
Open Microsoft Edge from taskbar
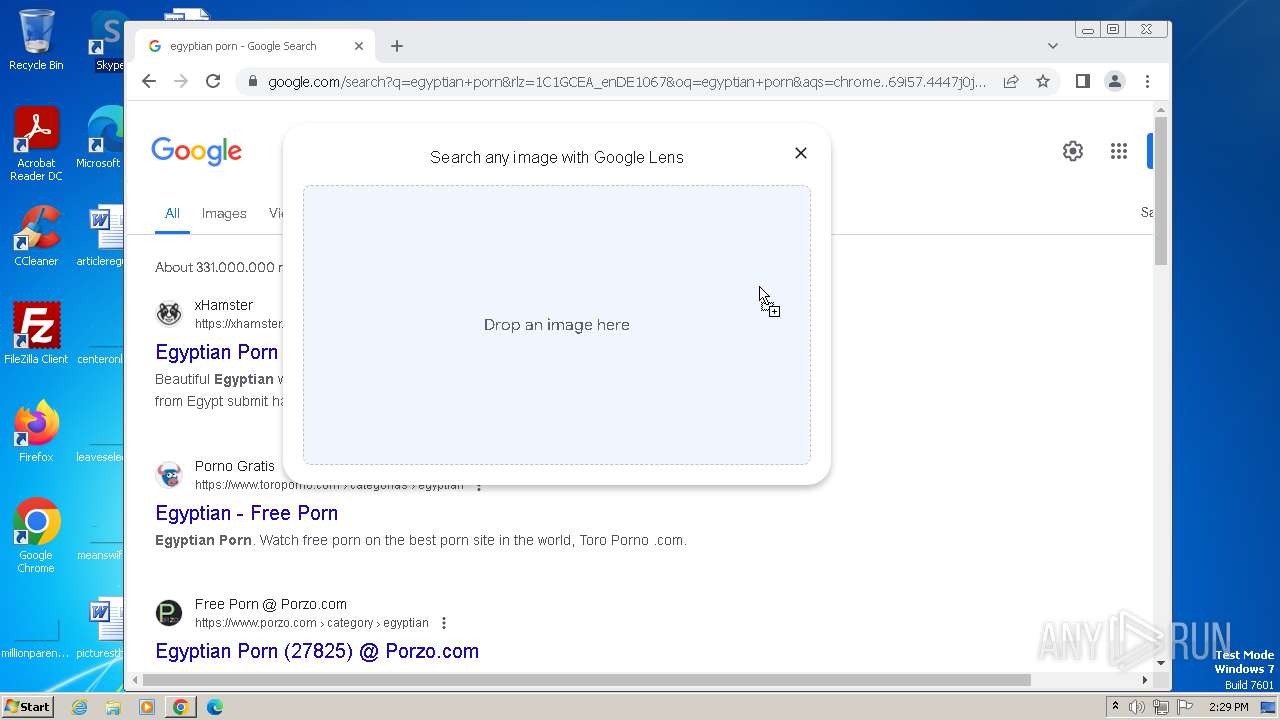tap(215, 707)
